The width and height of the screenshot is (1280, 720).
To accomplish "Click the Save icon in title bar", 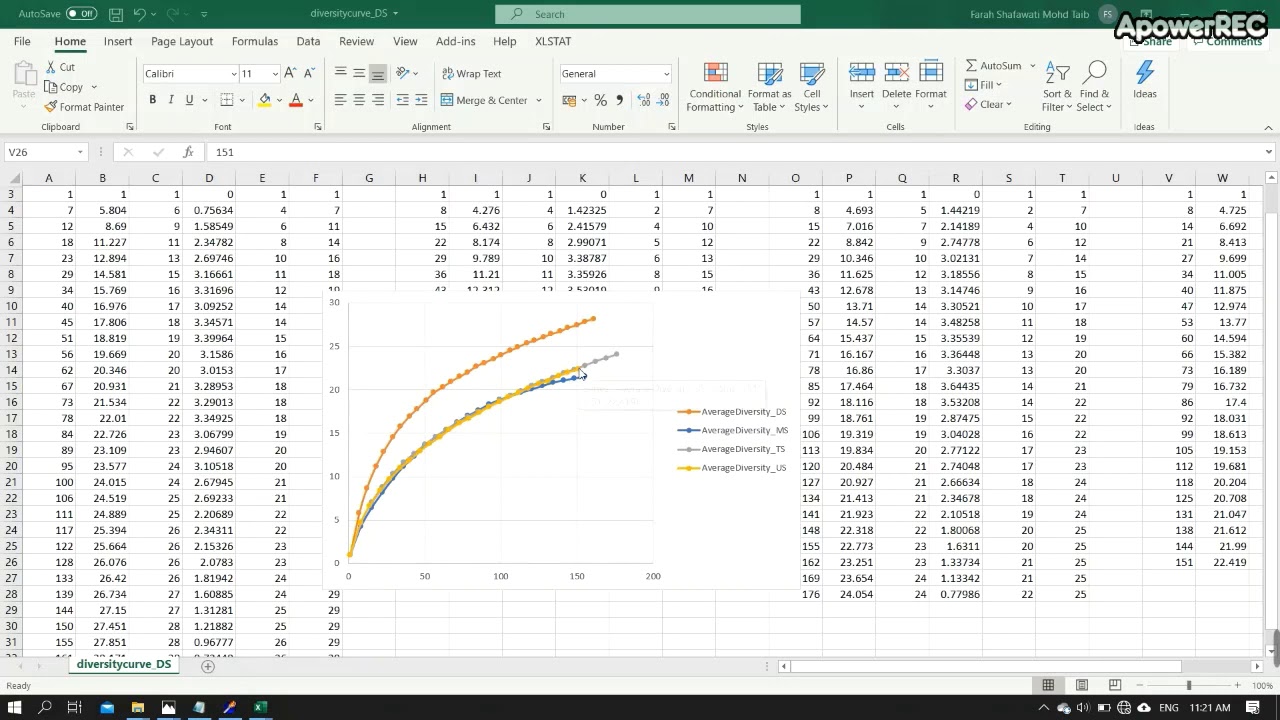I will 116,14.
